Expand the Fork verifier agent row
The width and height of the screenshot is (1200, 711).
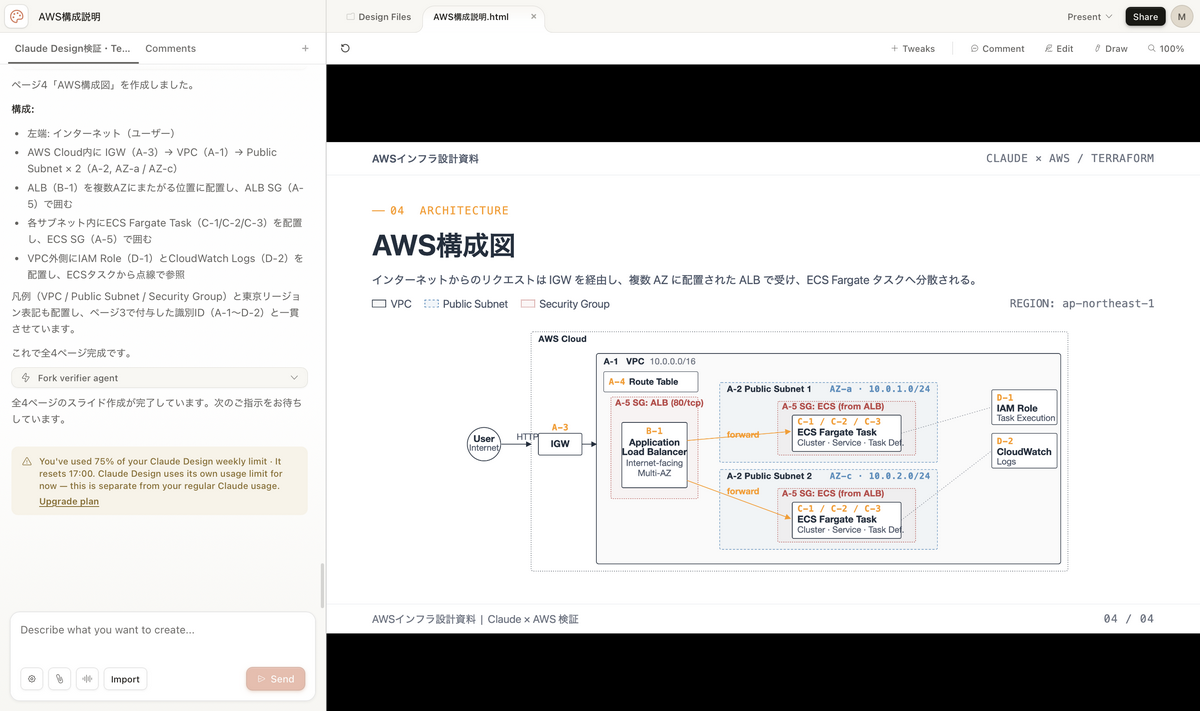click(160, 378)
